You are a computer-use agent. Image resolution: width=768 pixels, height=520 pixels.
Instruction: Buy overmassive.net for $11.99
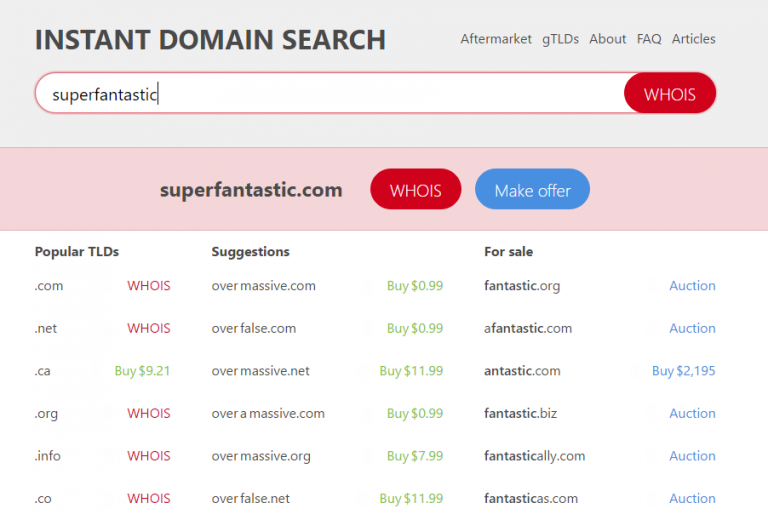pos(410,371)
